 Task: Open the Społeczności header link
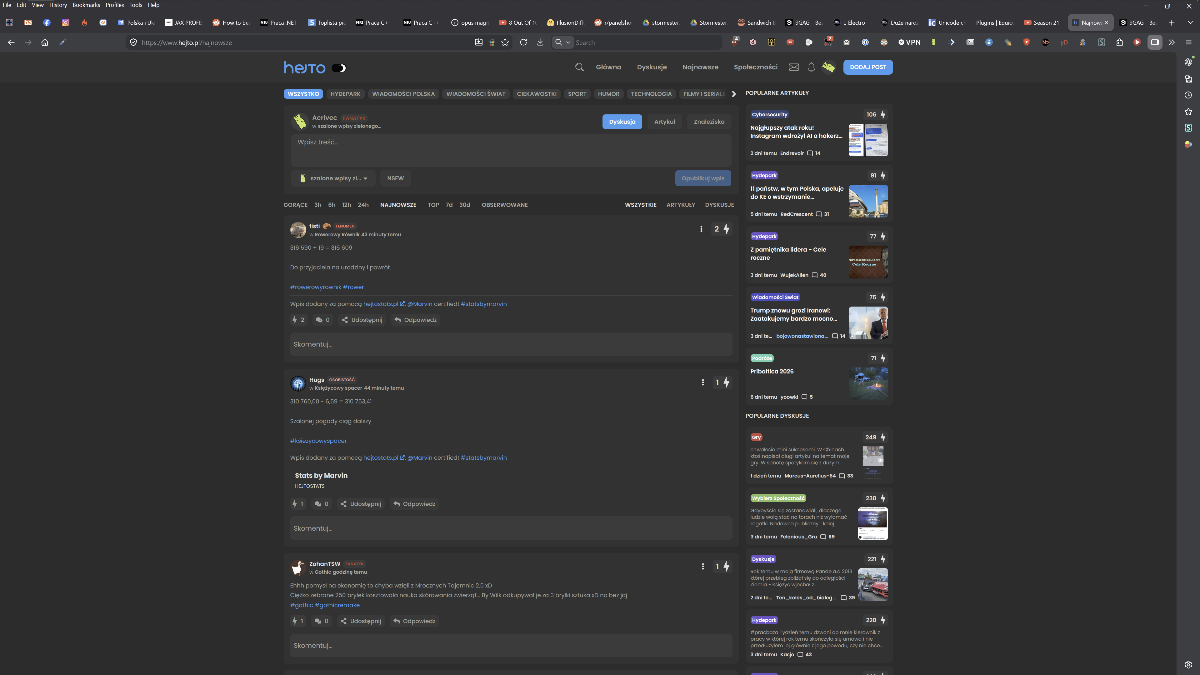point(755,67)
